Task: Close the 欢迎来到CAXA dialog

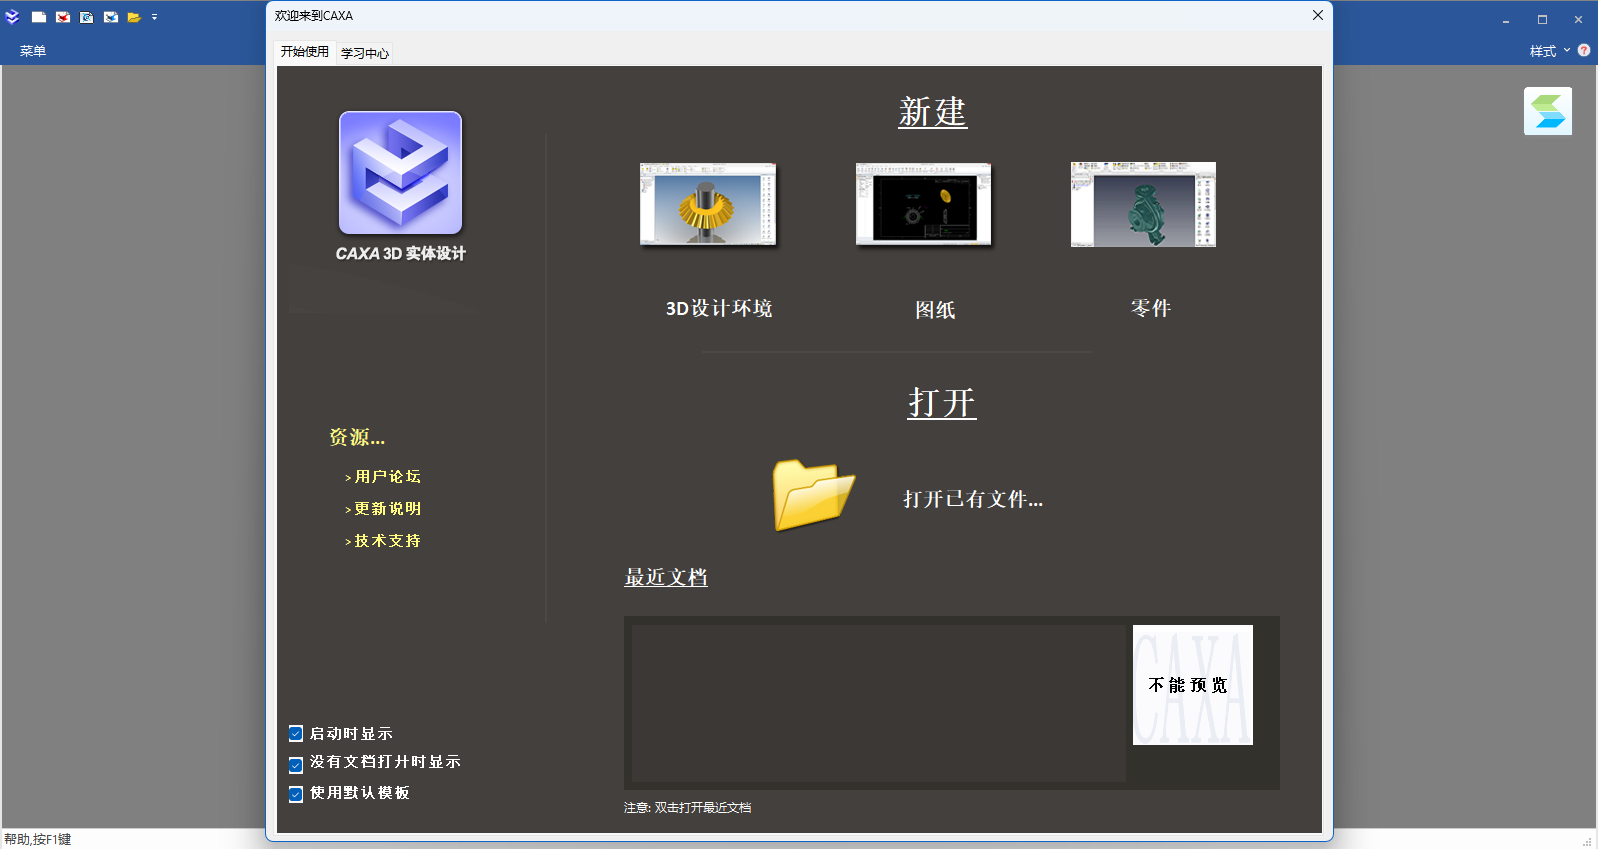Action: click(1318, 15)
